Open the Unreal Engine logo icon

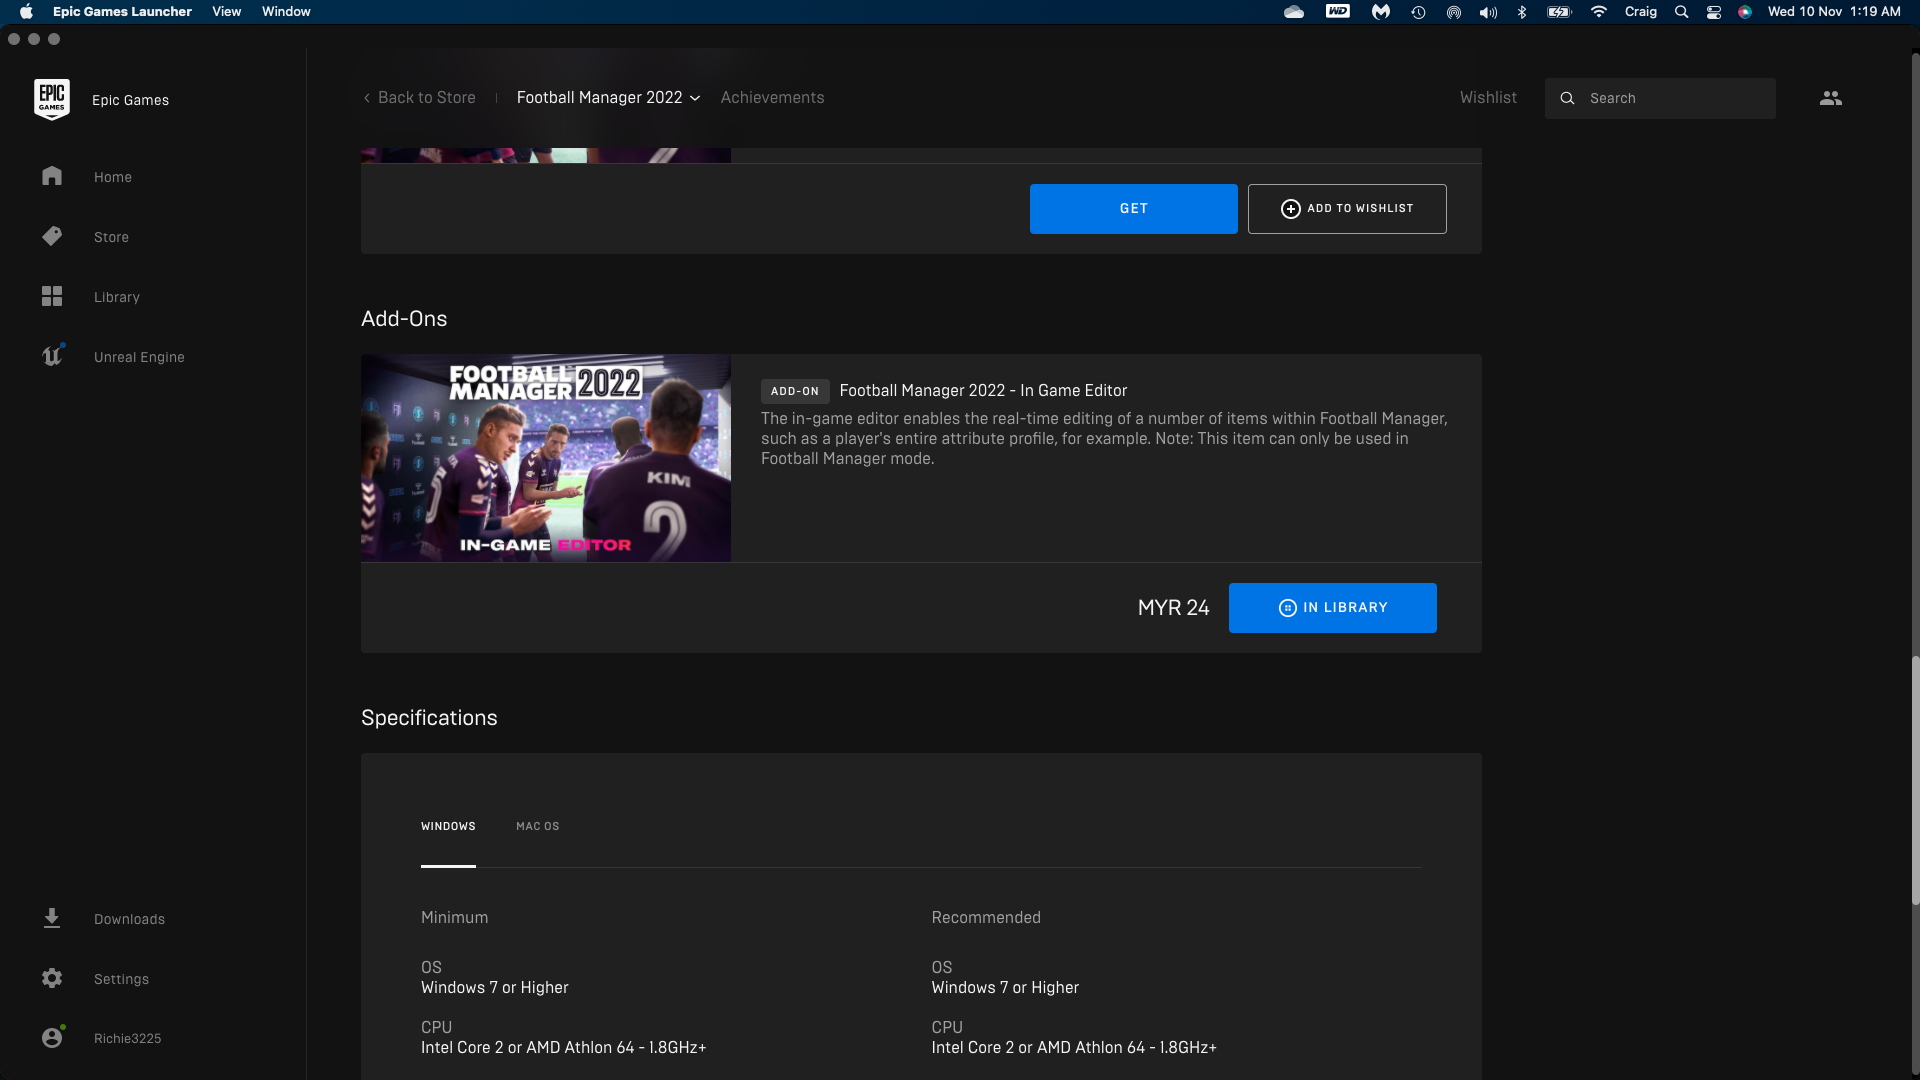pos(52,356)
